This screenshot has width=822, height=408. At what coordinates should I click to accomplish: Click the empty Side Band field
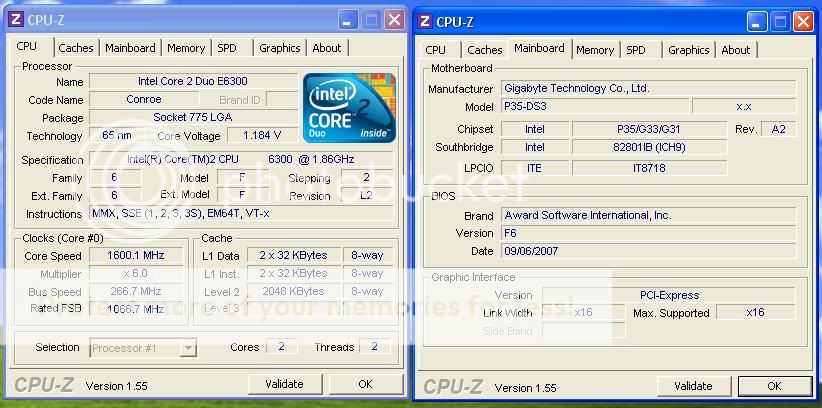point(583,330)
